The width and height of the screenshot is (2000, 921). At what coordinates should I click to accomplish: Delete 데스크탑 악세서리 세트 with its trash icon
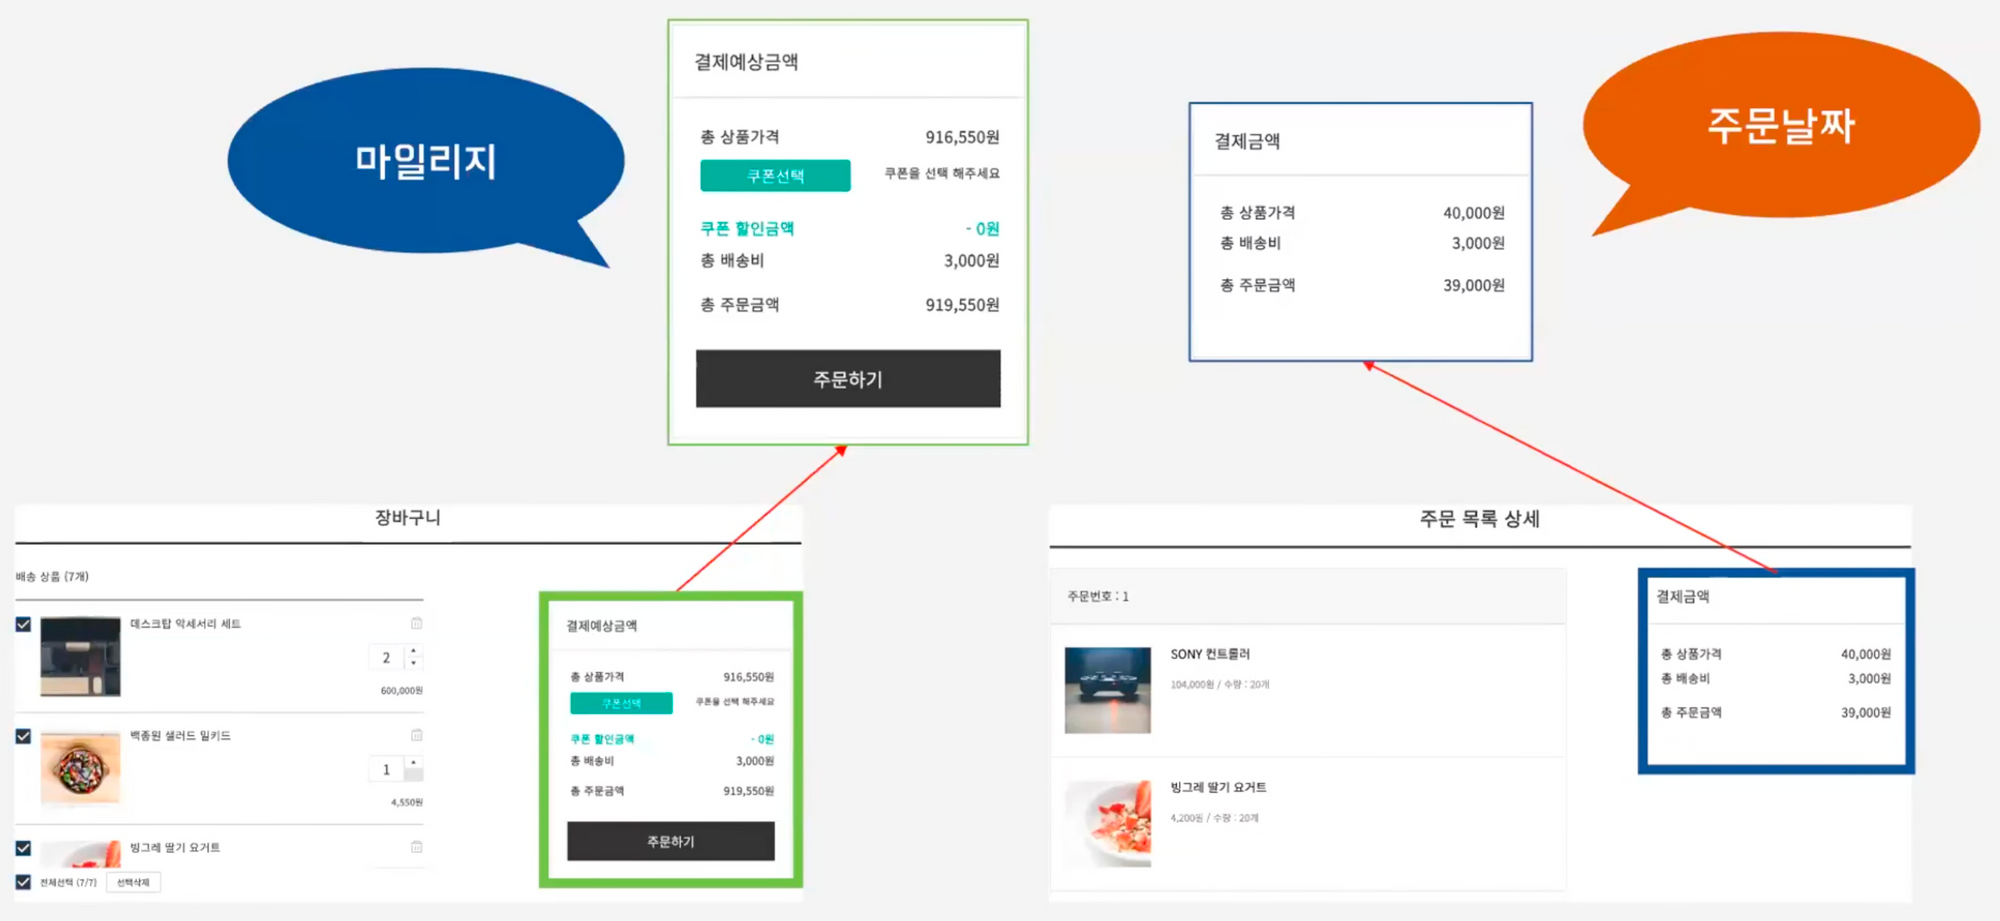(x=417, y=623)
